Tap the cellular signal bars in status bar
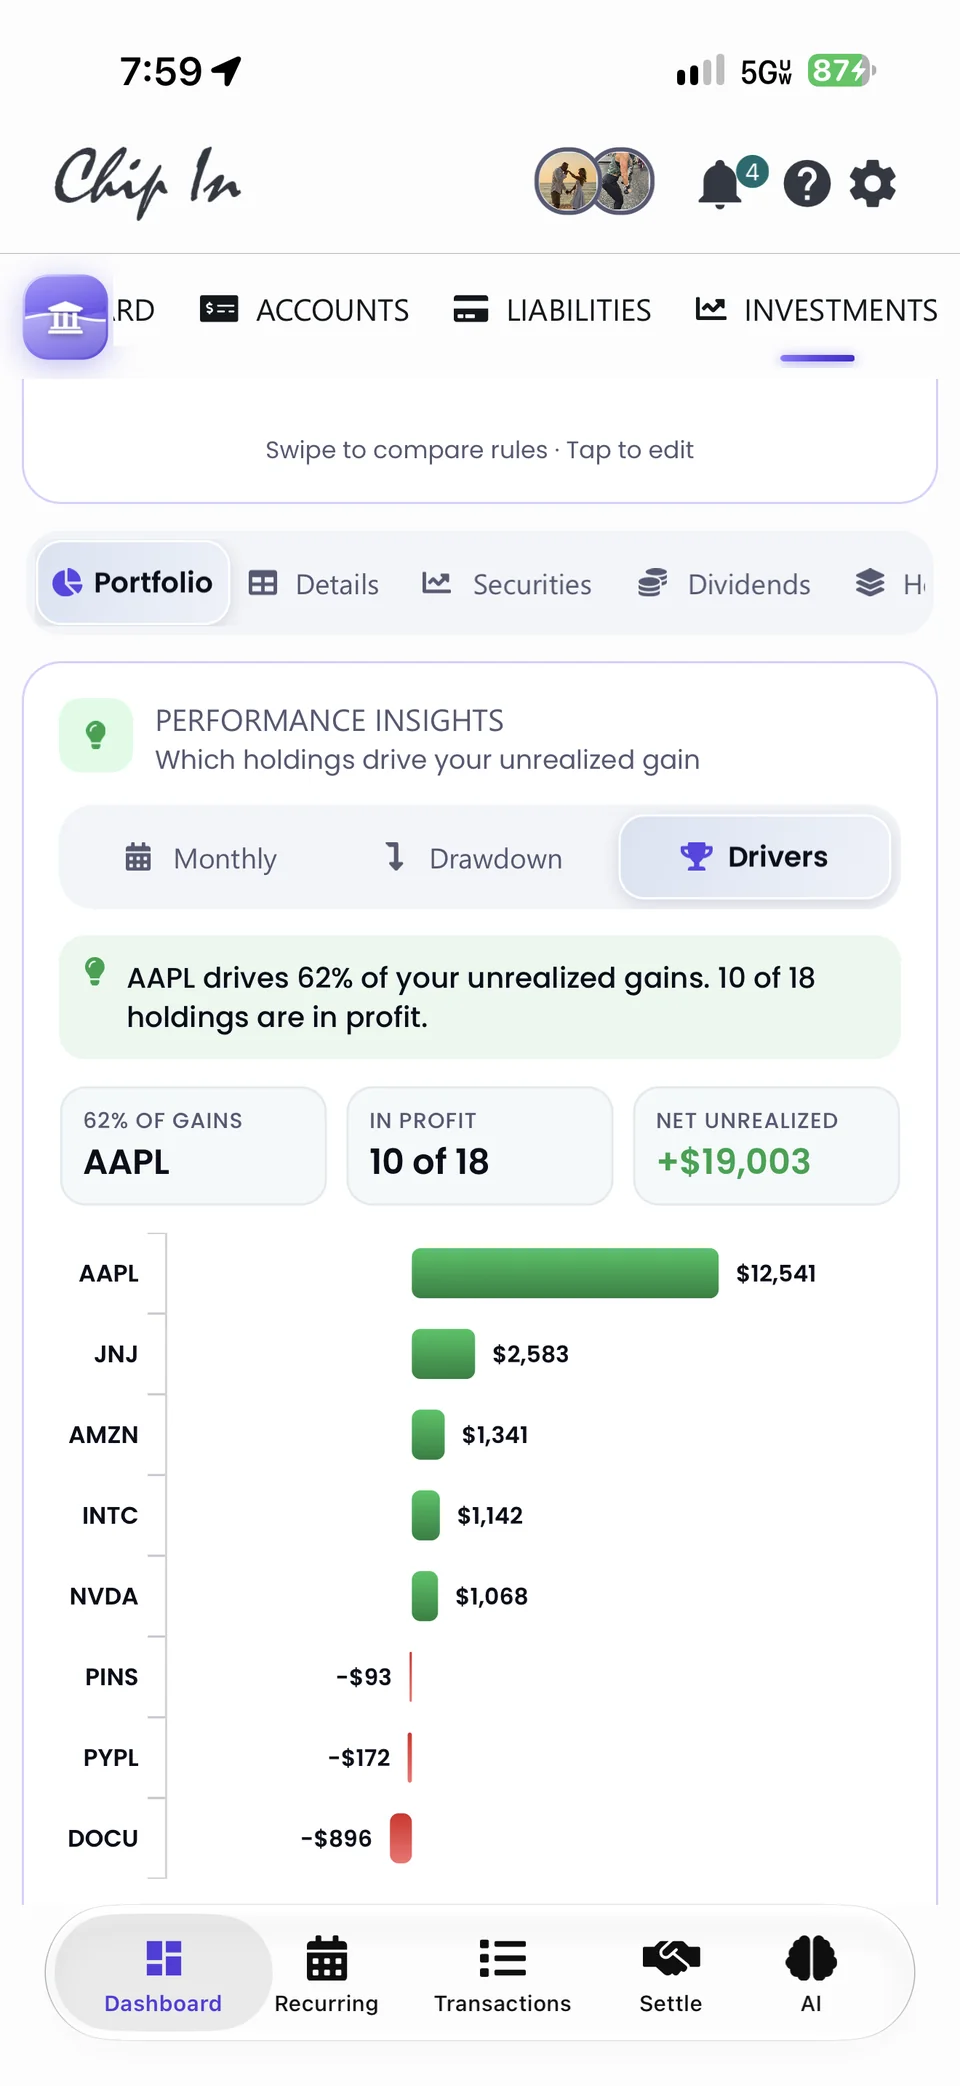960x2086 pixels. [700, 71]
